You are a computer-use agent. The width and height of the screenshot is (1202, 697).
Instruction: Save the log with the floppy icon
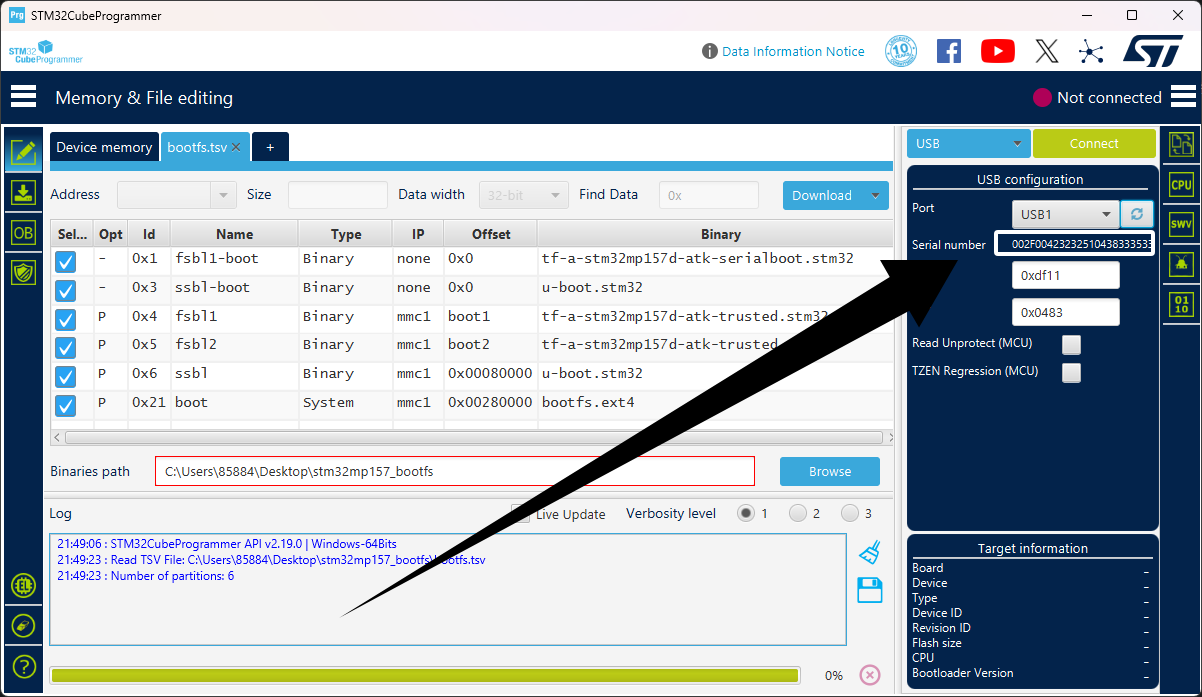(869, 590)
